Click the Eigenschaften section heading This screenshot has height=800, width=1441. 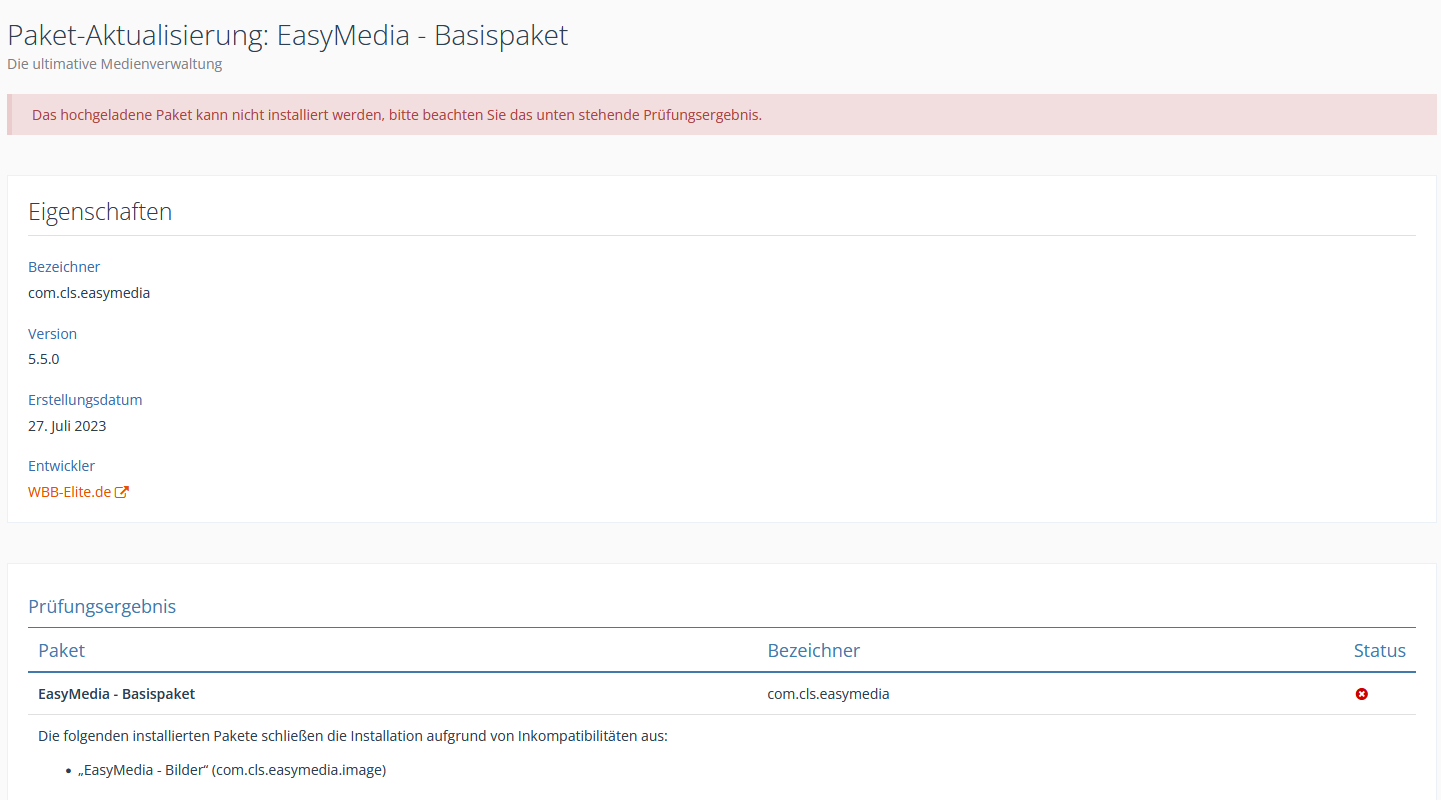(x=100, y=212)
